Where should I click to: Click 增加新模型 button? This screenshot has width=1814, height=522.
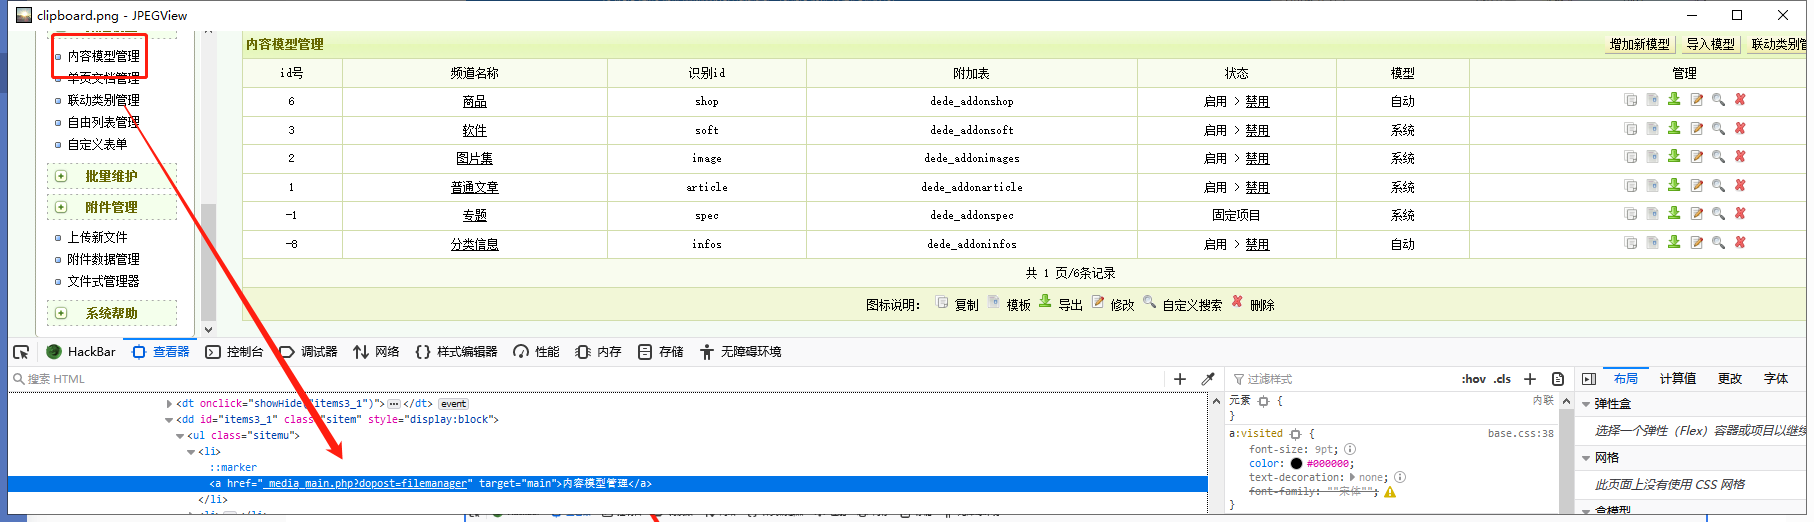(x=1640, y=44)
